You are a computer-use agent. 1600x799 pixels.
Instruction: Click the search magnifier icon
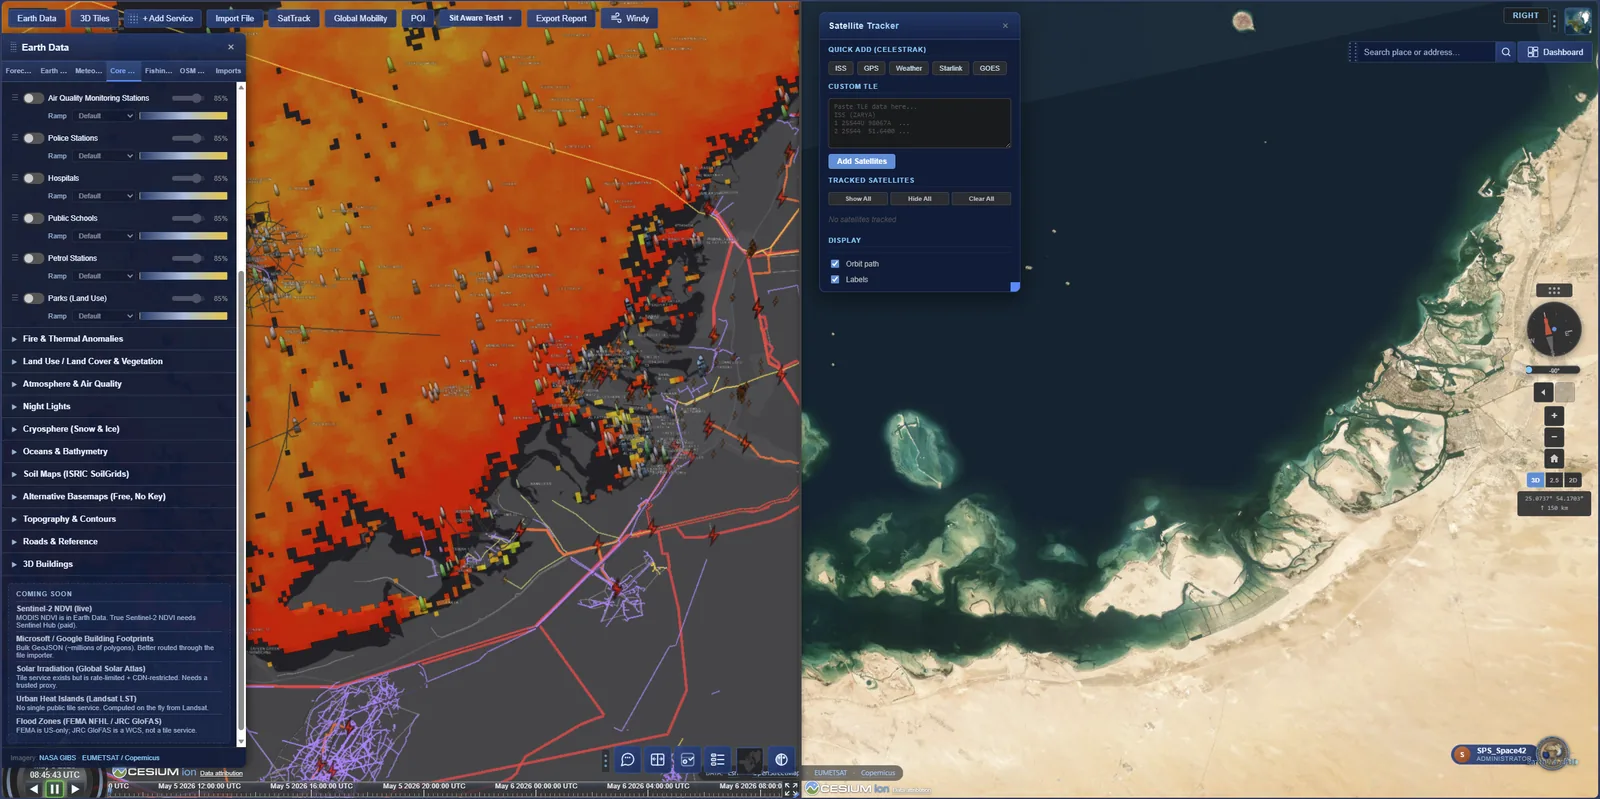click(1505, 52)
